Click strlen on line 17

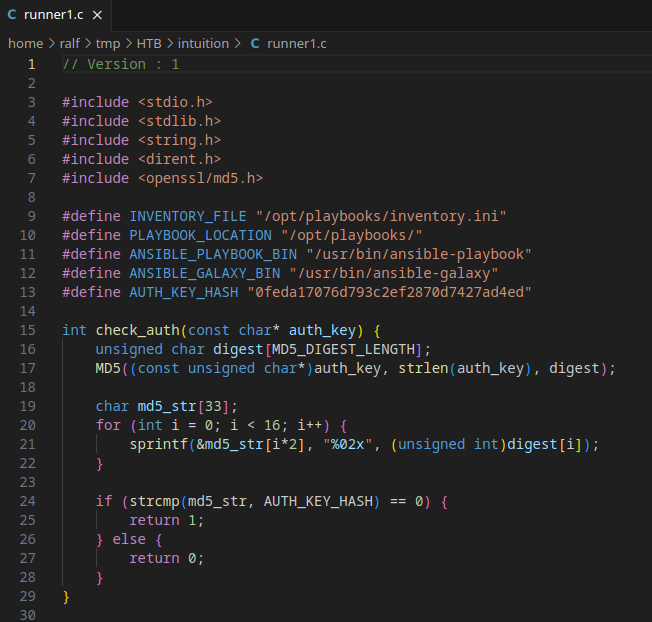click(x=423, y=368)
